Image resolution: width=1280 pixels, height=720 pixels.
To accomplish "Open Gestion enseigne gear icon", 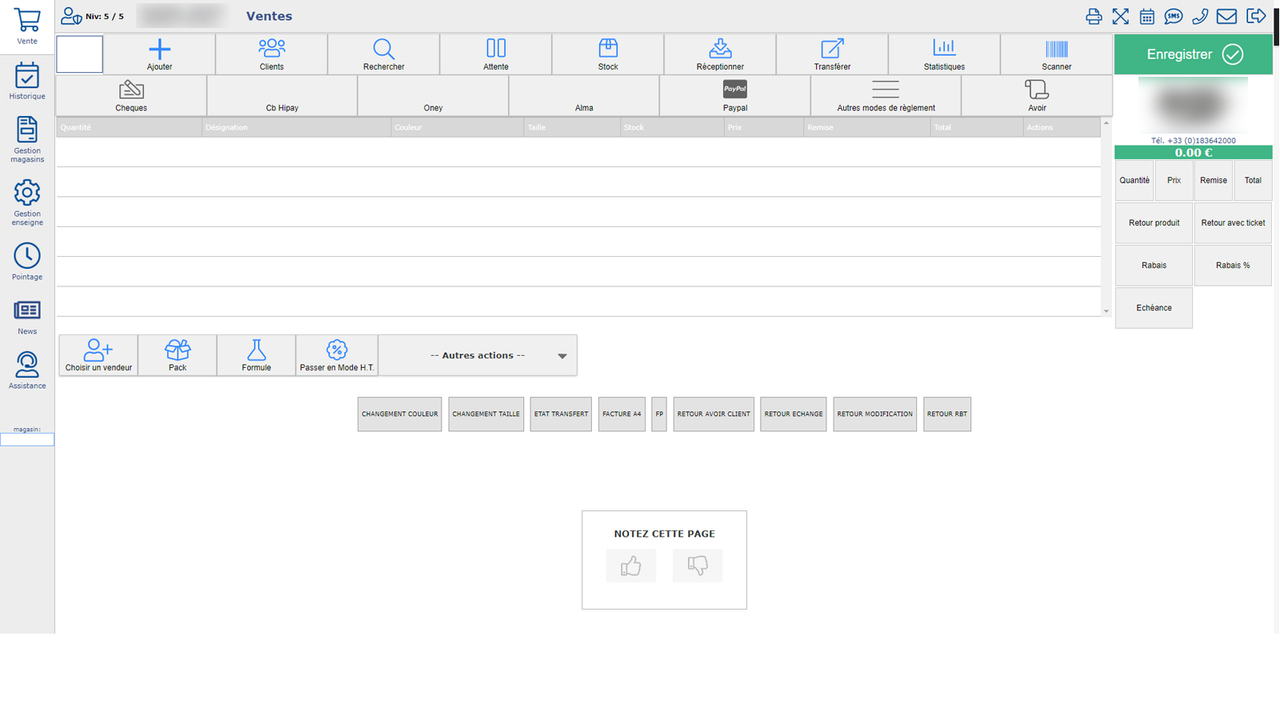I will tap(27, 193).
